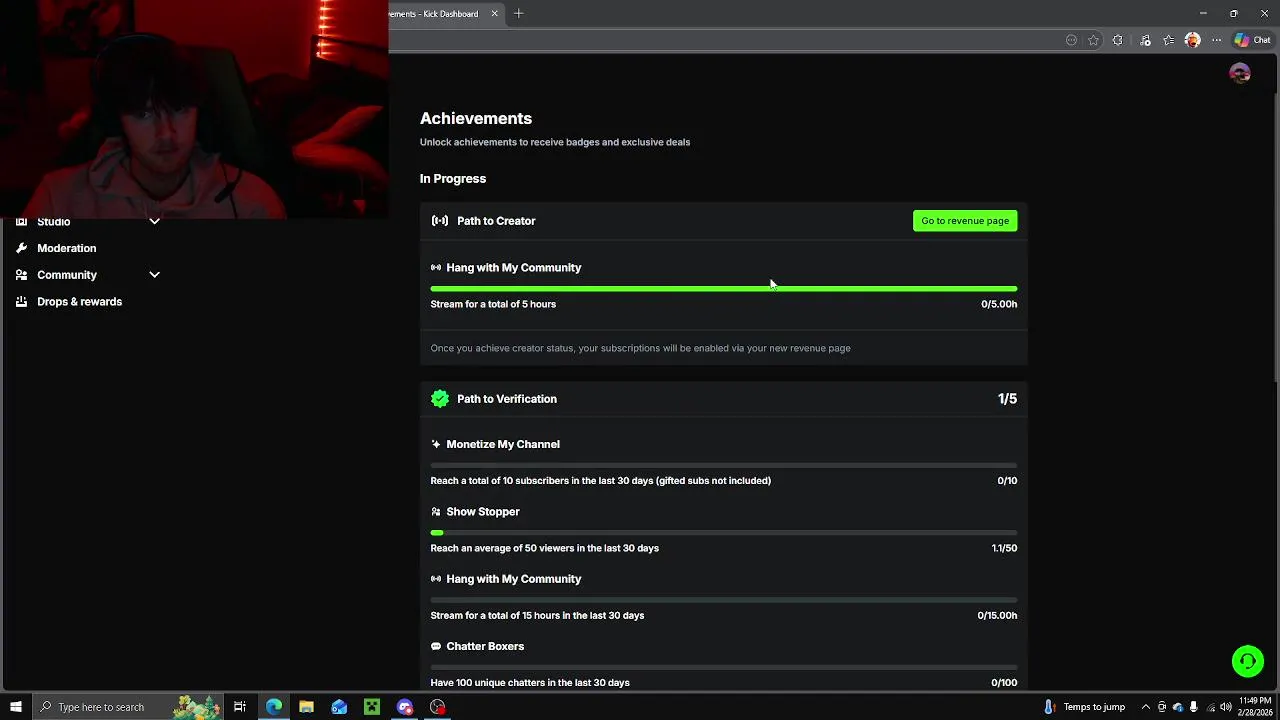1280x720 pixels.
Task: Open Moderation in the sidebar
Action: 67,248
